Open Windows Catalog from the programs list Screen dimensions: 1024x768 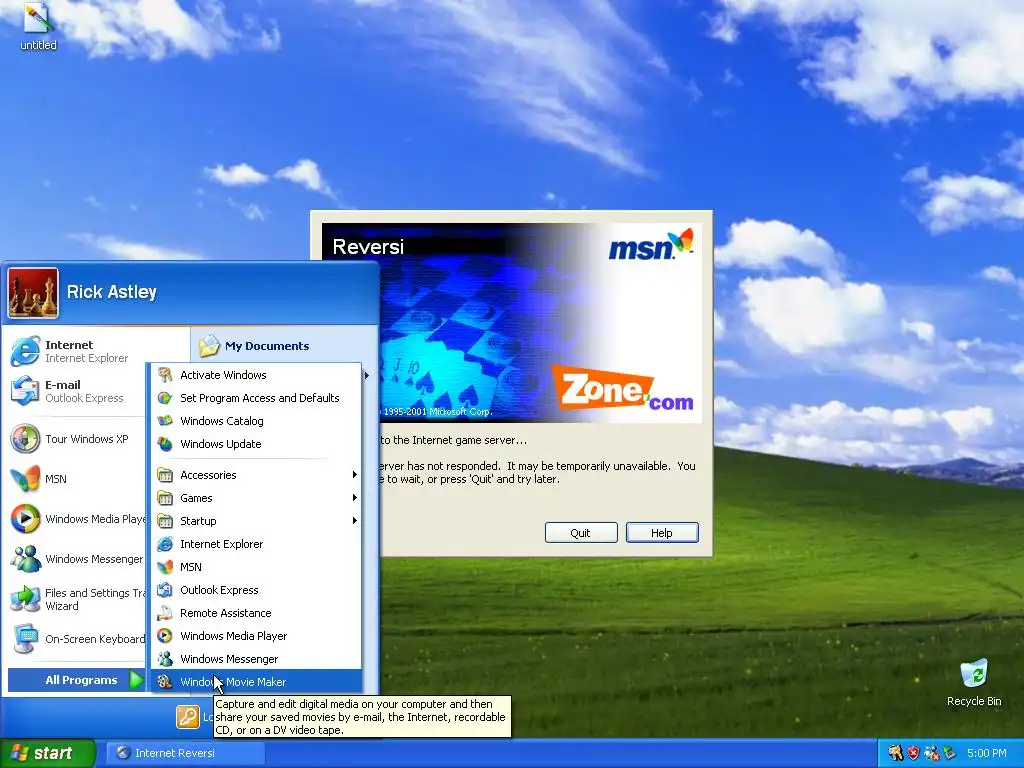tap(257, 421)
